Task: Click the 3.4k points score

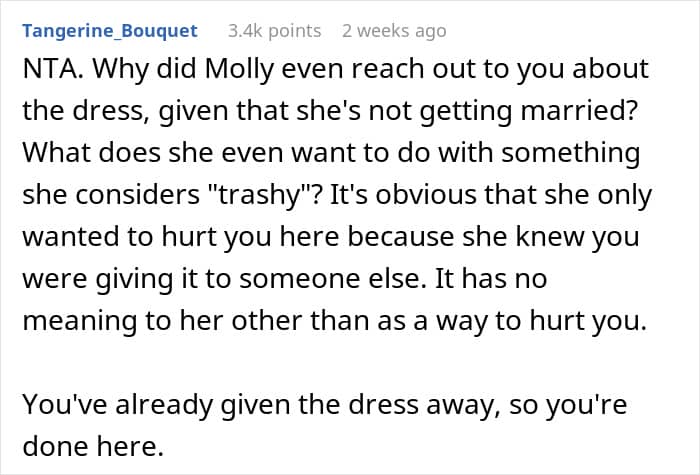Action: pos(275,31)
